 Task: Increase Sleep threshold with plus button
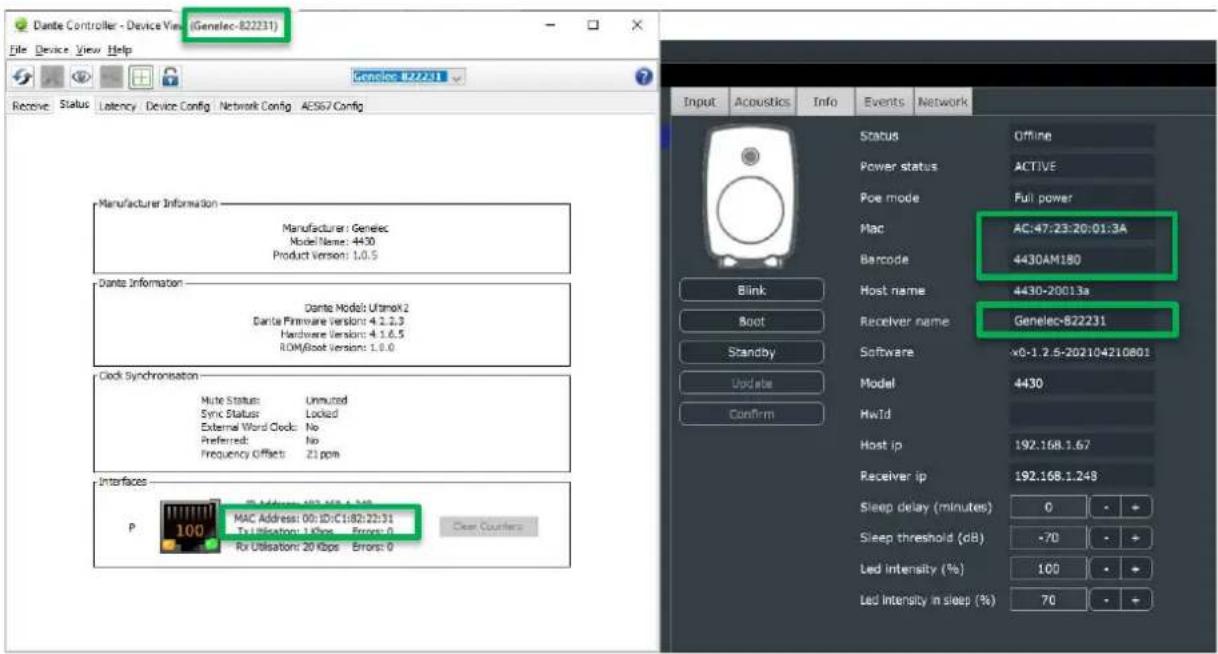1134,538
